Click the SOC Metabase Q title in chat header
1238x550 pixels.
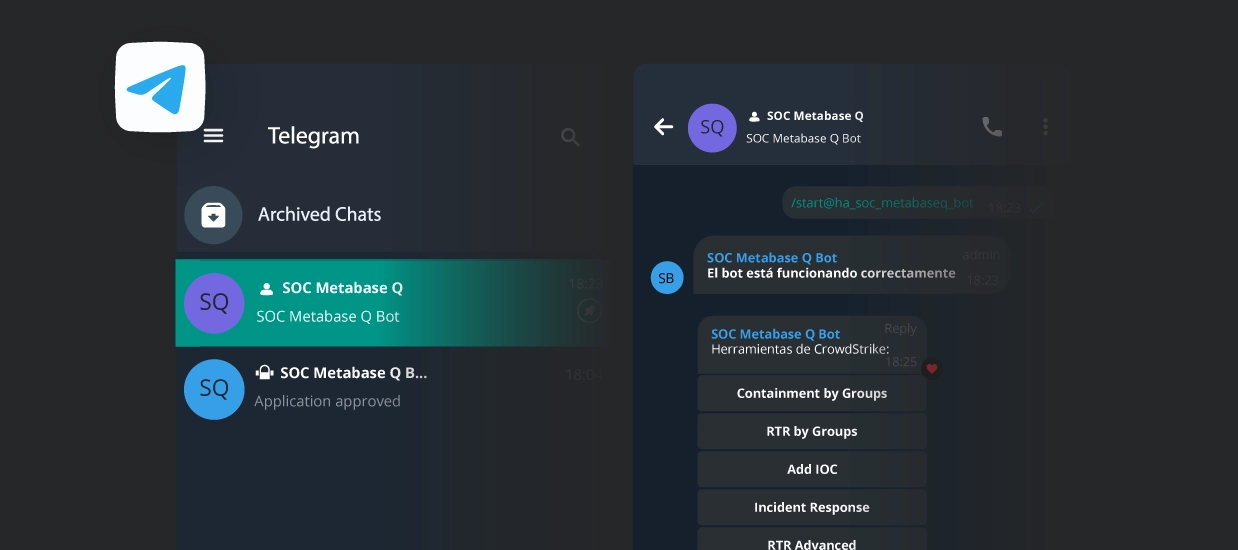pos(815,116)
